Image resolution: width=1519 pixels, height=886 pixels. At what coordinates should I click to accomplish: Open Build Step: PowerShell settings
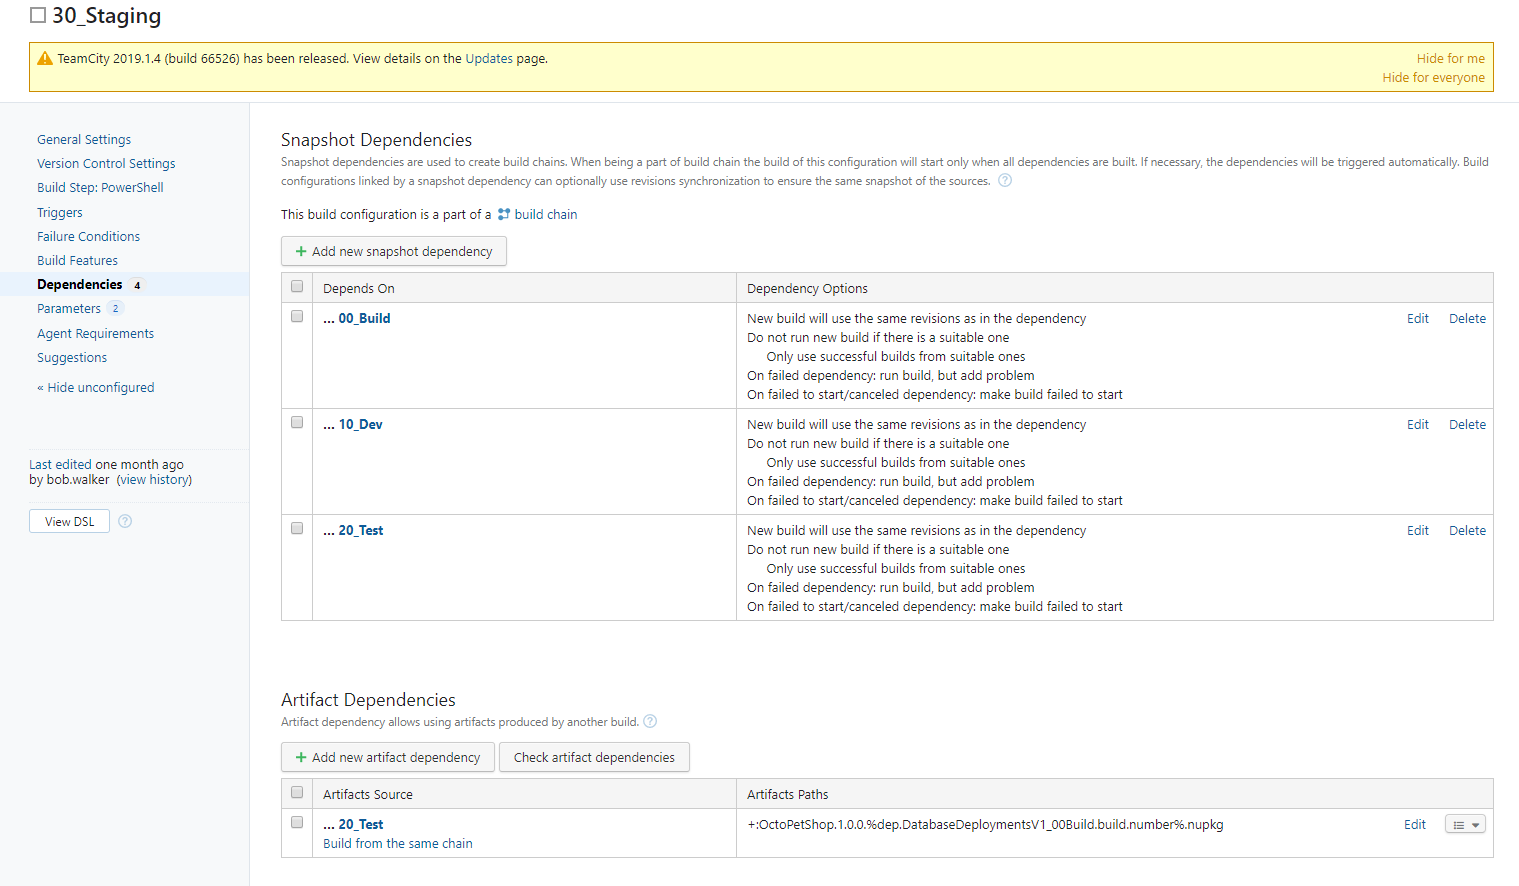click(x=100, y=188)
